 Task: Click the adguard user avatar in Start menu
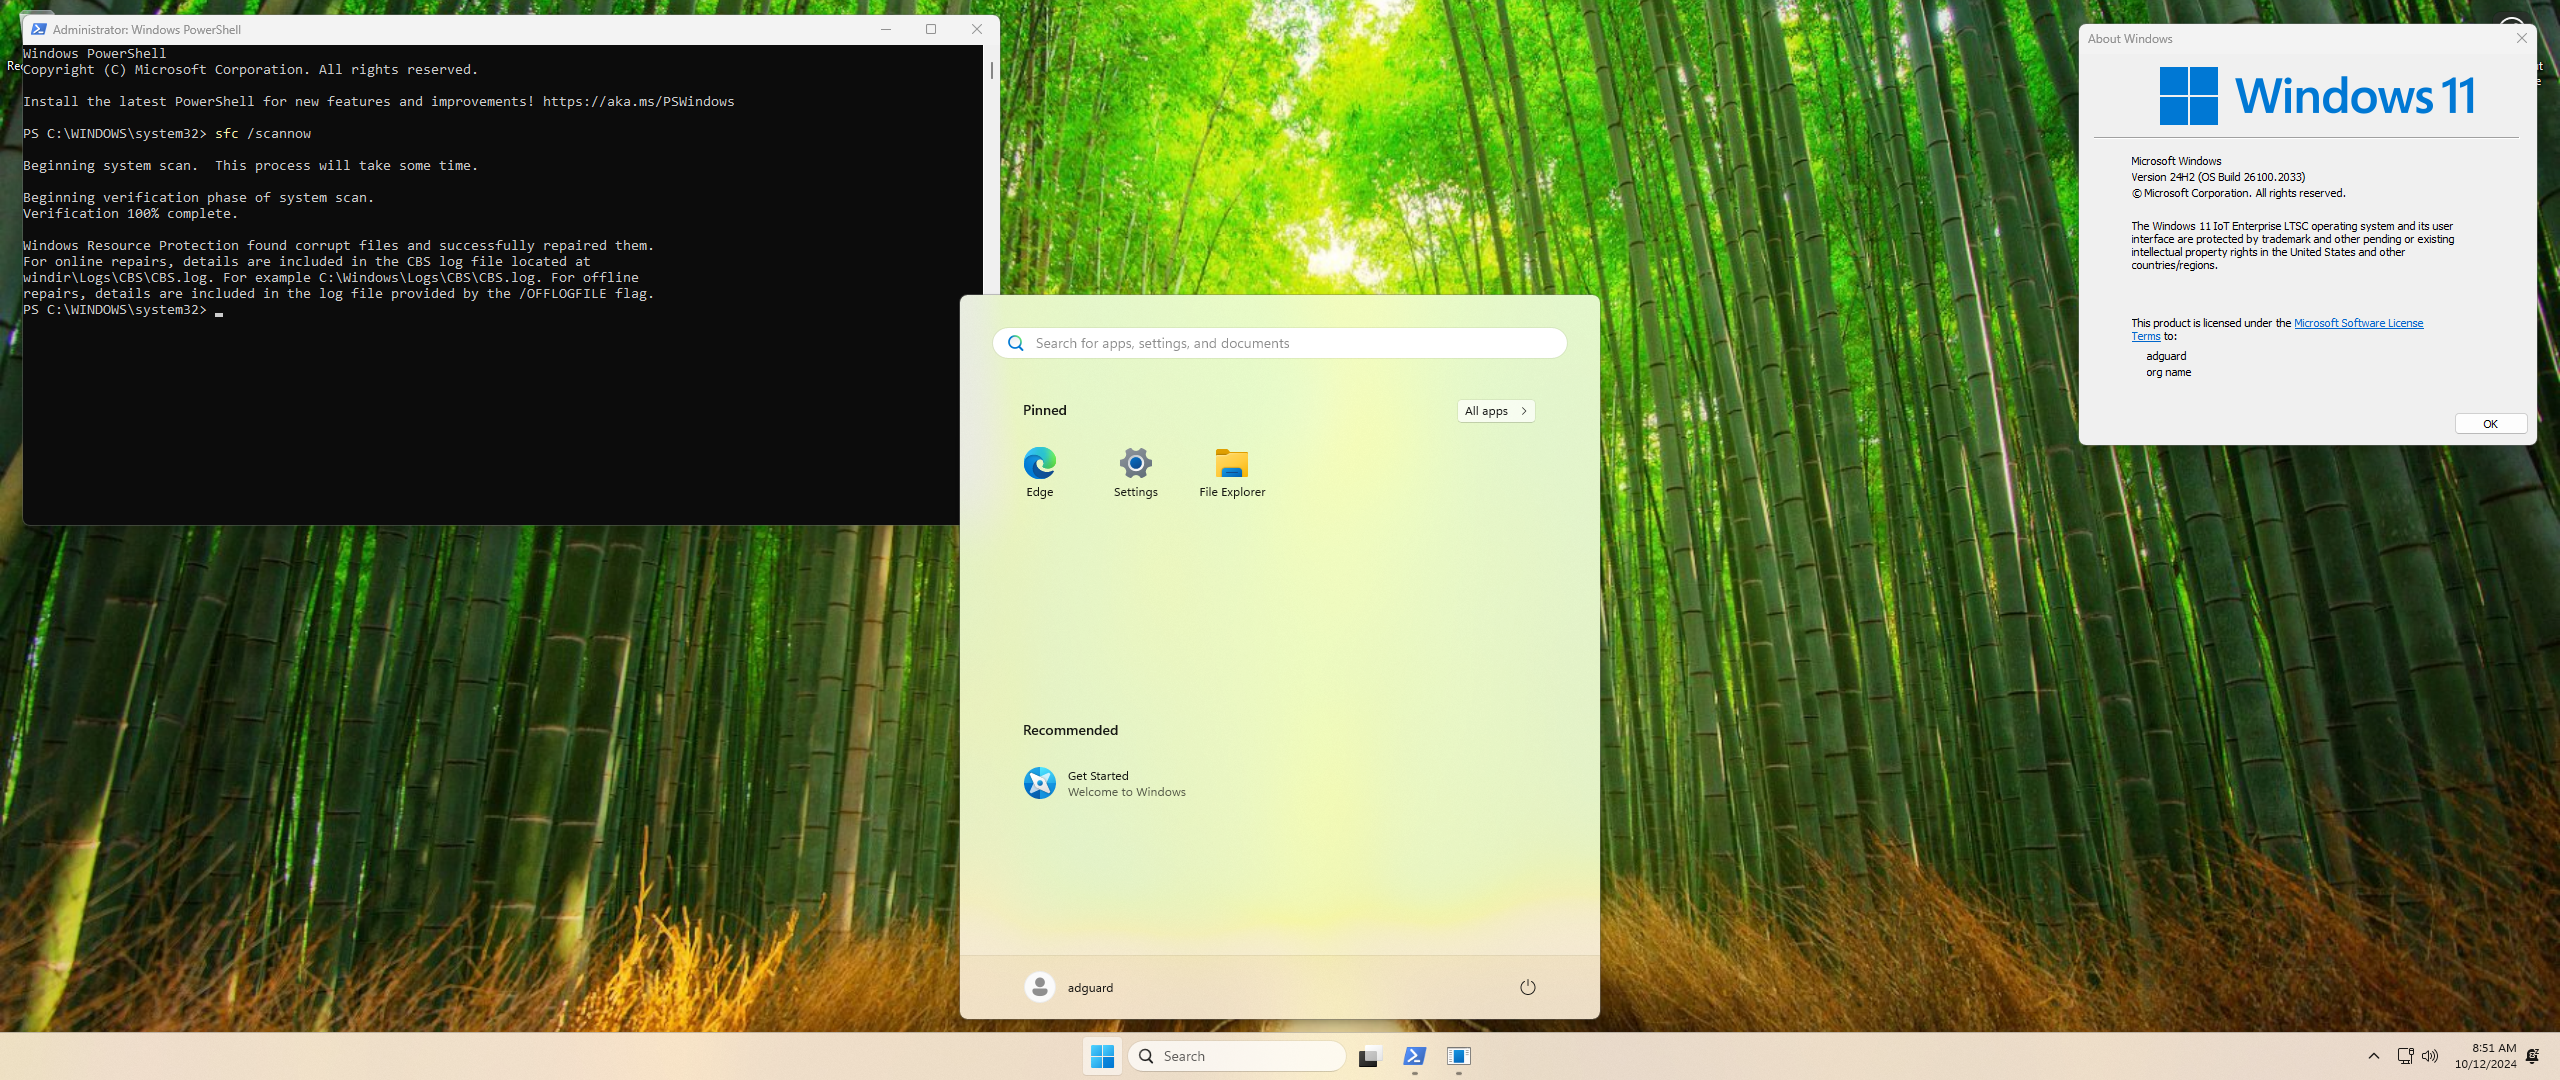coord(1040,987)
